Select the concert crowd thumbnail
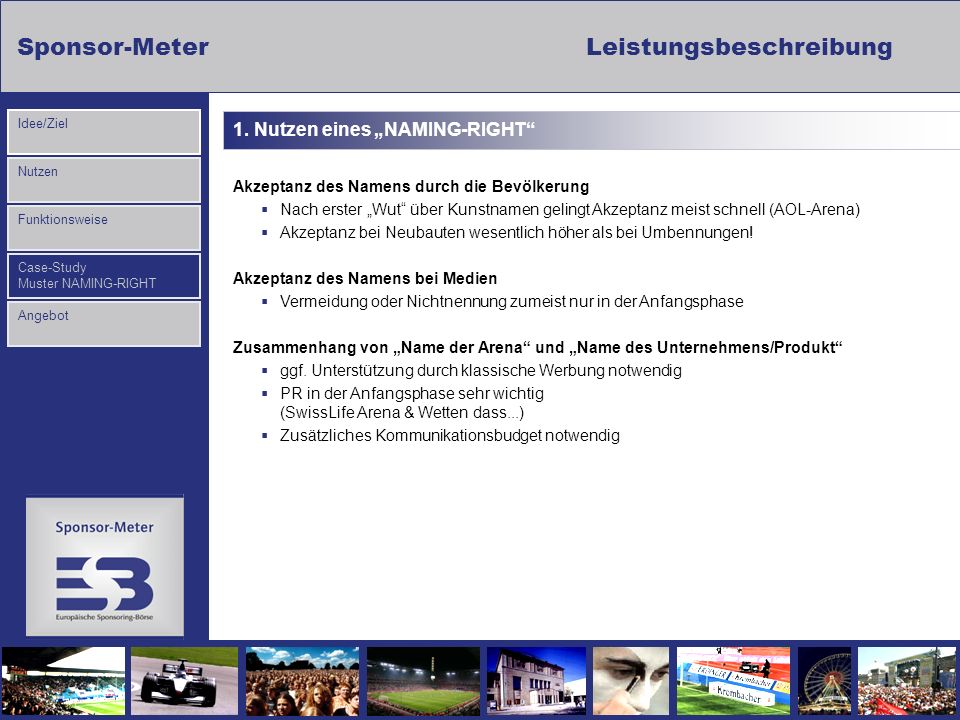The width and height of the screenshot is (960, 720). (x=302, y=681)
